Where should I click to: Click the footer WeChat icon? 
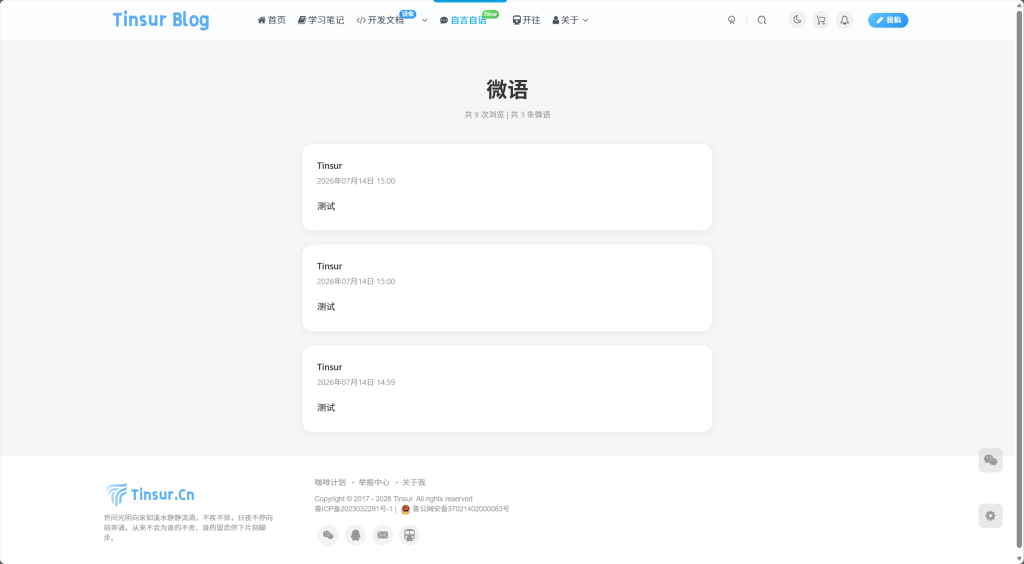pyautogui.click(x=328, y=535)
